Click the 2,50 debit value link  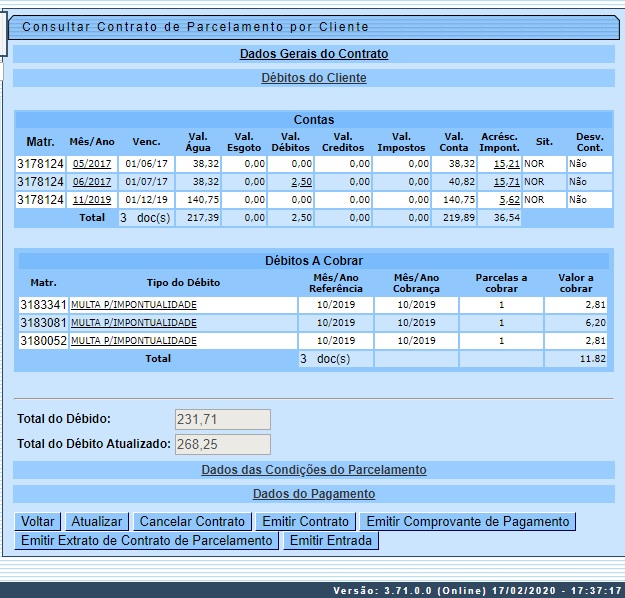click(301, 182)
